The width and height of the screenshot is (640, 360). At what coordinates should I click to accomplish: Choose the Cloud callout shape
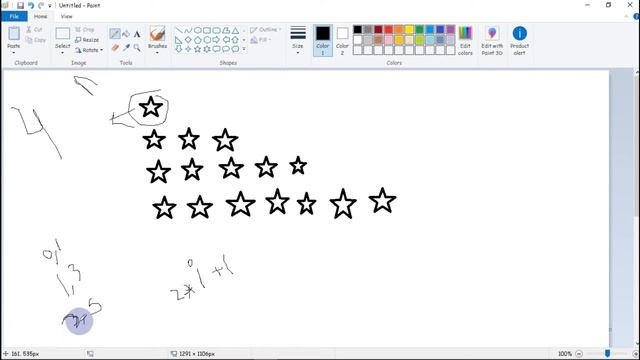coord(236,49)
